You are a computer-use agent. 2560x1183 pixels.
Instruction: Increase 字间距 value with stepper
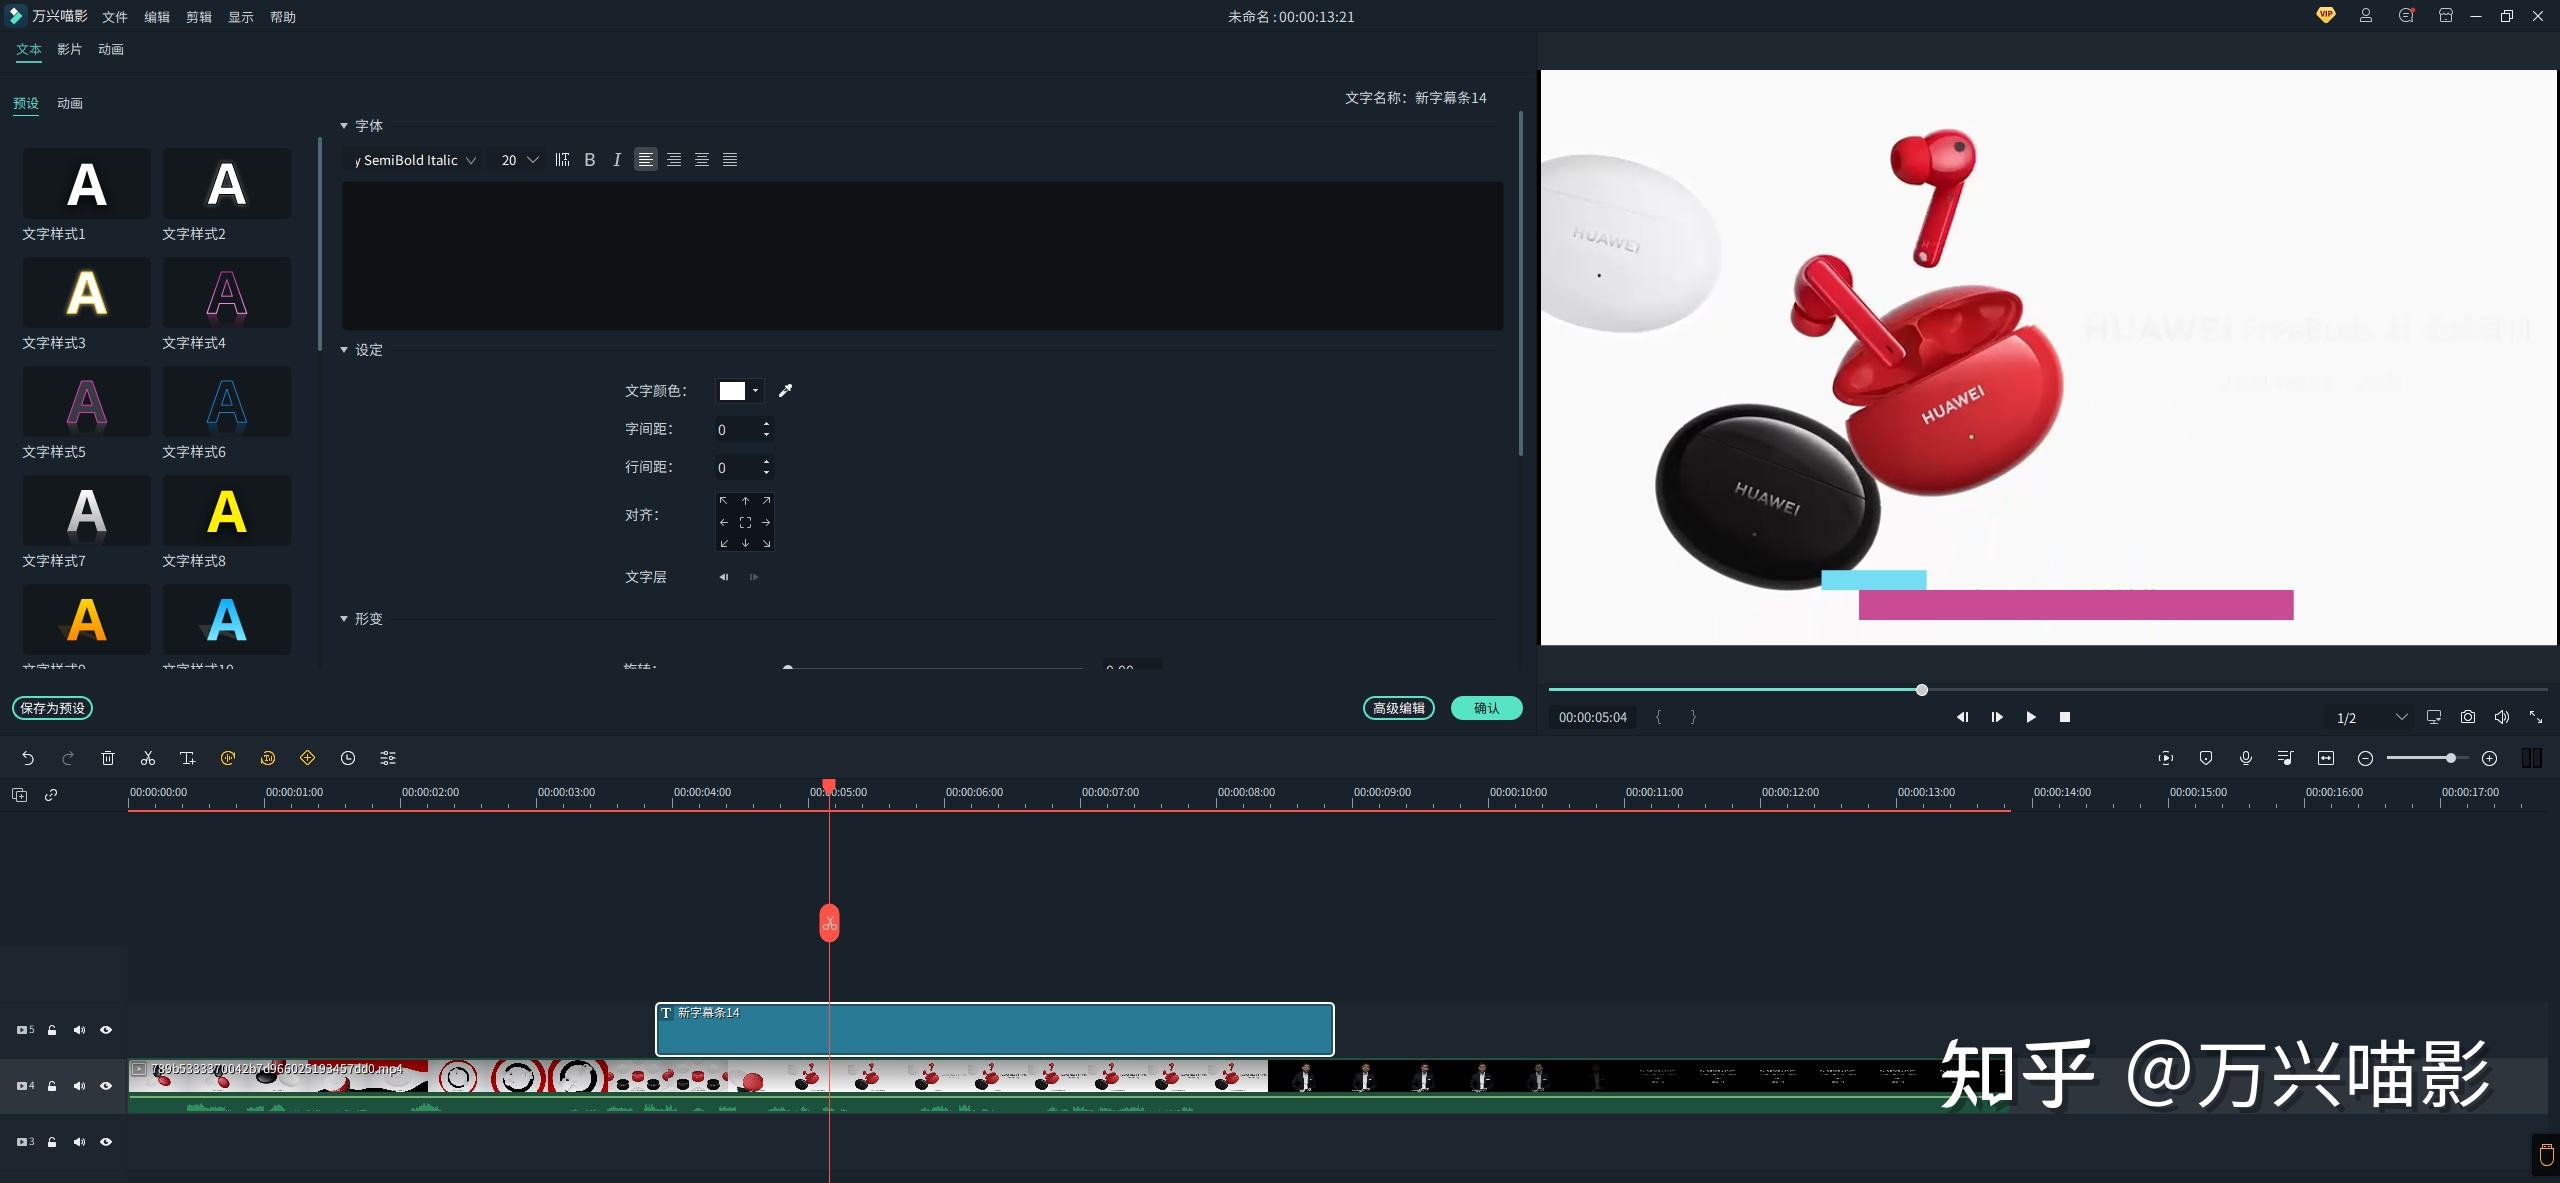[767, 424]
